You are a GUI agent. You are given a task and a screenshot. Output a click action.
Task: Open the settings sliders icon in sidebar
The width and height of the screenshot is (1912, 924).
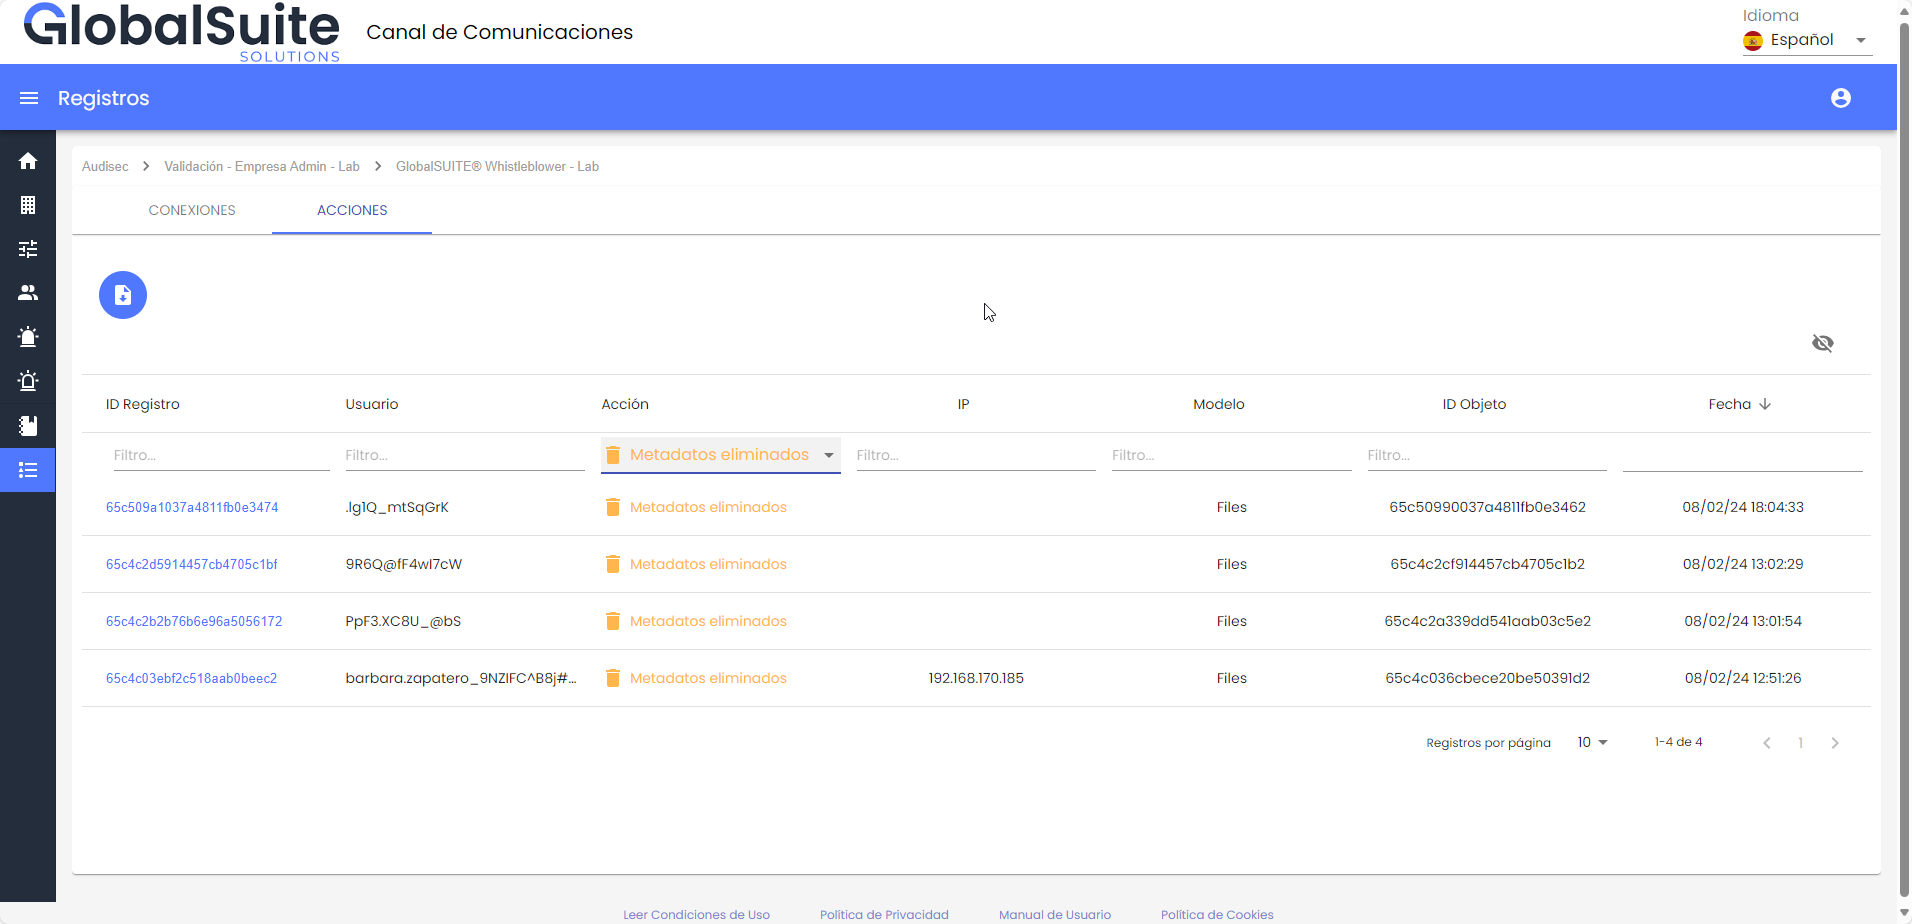click(28, 249)
